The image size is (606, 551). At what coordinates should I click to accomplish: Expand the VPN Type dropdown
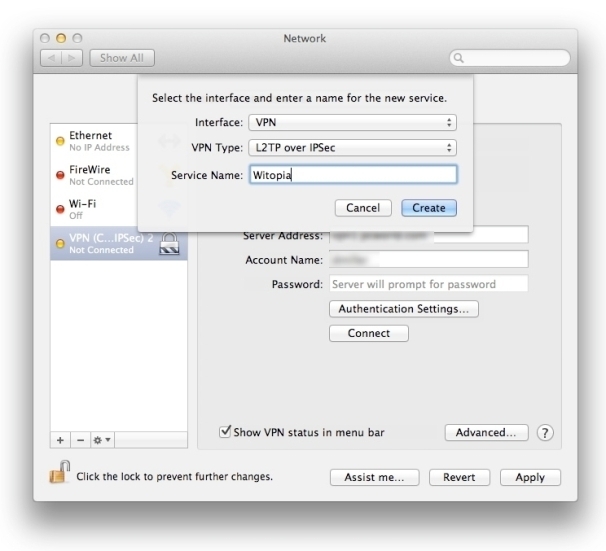pyautogui.click(x=353, y=148)
